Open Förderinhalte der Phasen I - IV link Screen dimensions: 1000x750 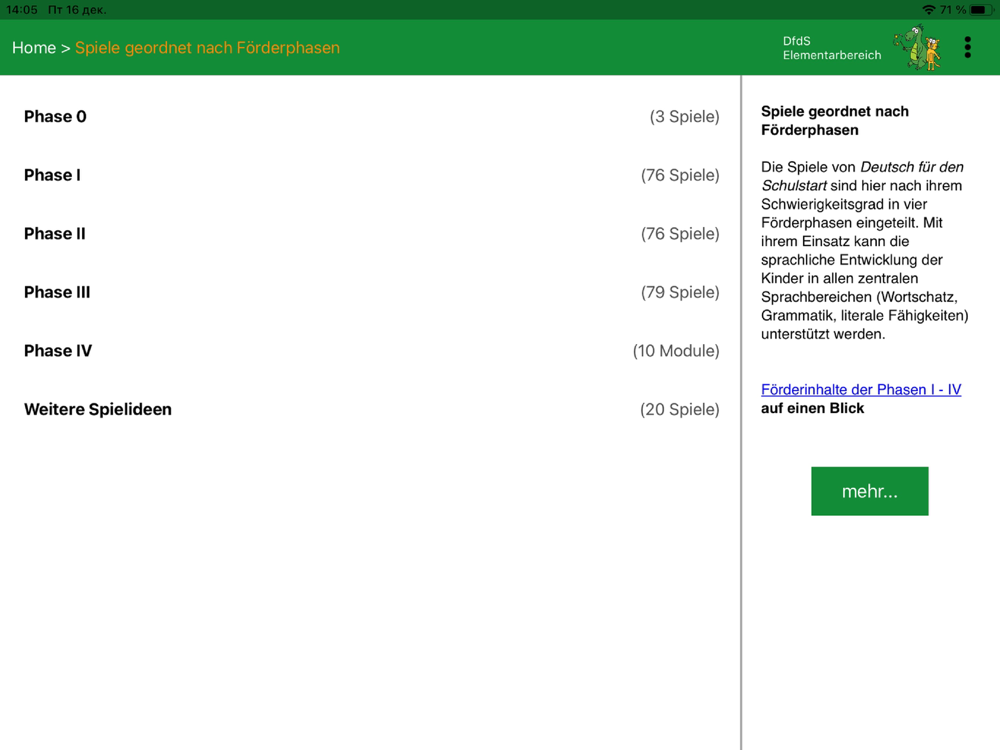point(861,390)
